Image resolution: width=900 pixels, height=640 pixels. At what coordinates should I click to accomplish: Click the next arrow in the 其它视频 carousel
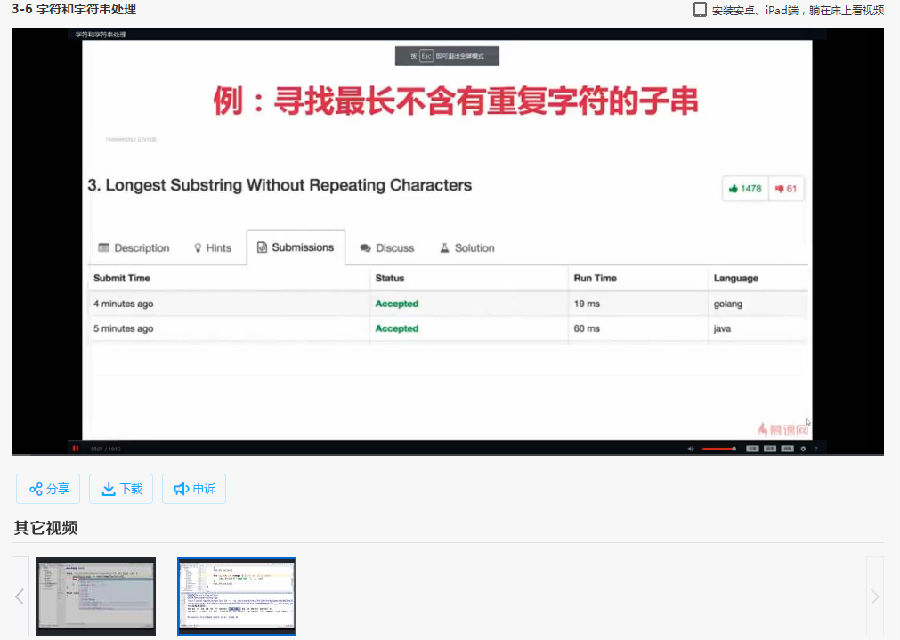point(878,596)
